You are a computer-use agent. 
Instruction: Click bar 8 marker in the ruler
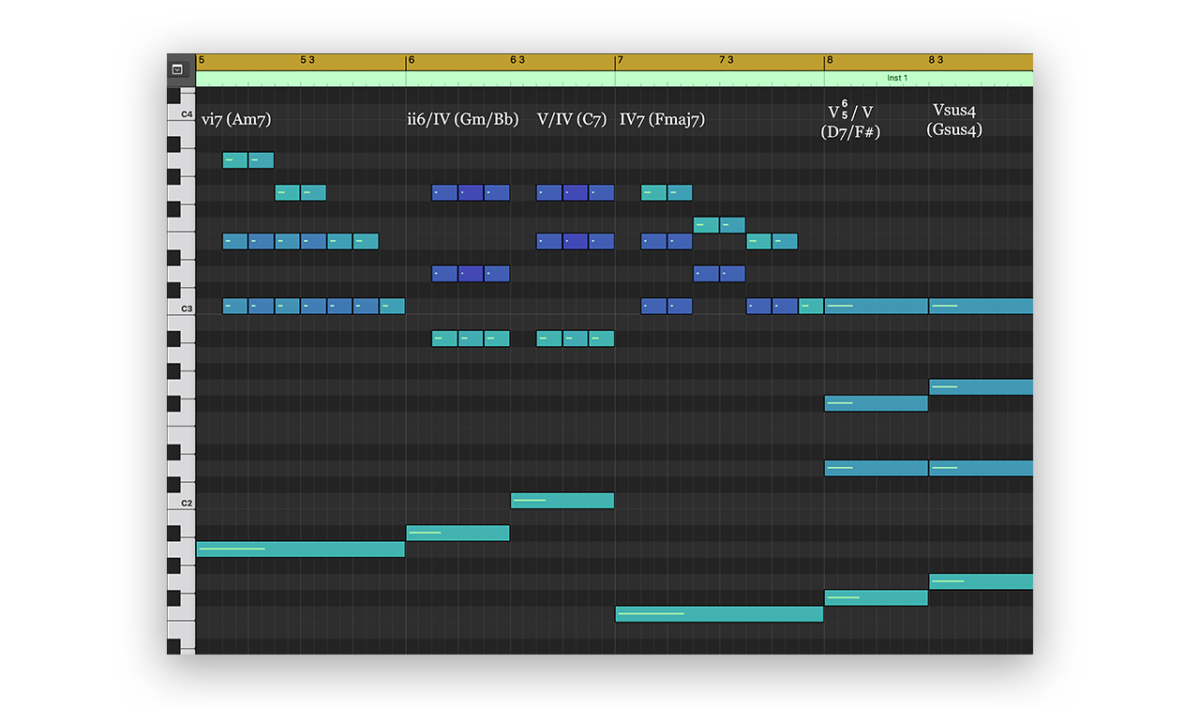click(829, 60)
